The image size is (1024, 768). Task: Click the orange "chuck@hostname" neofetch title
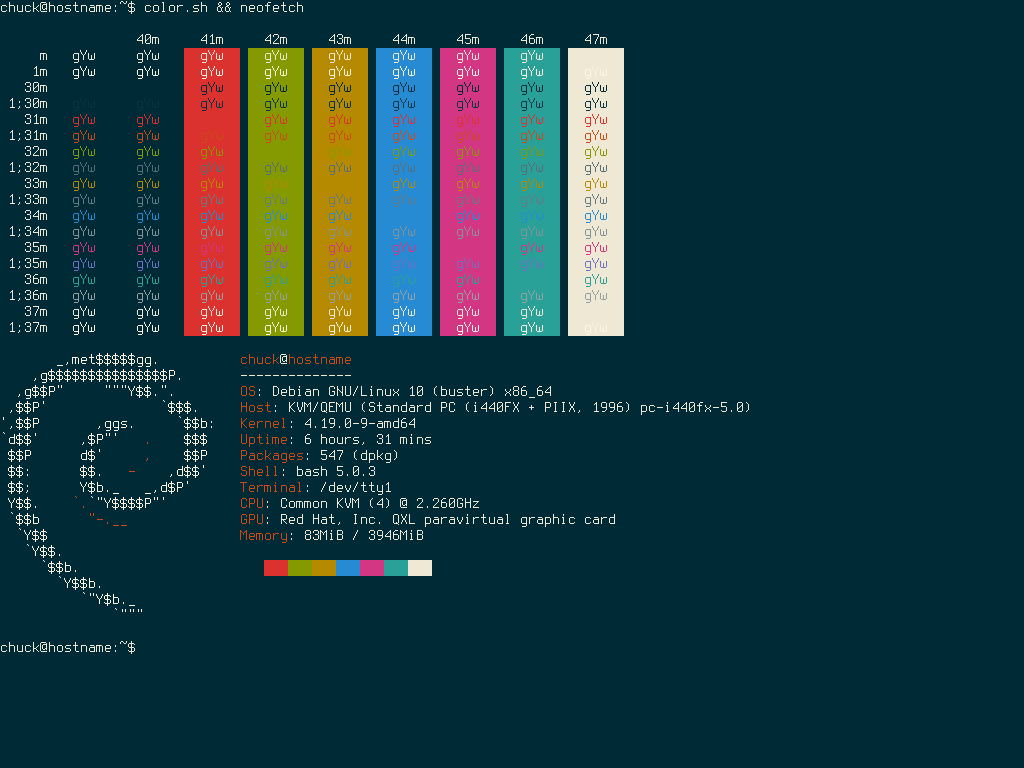click(x=296, y=360)
